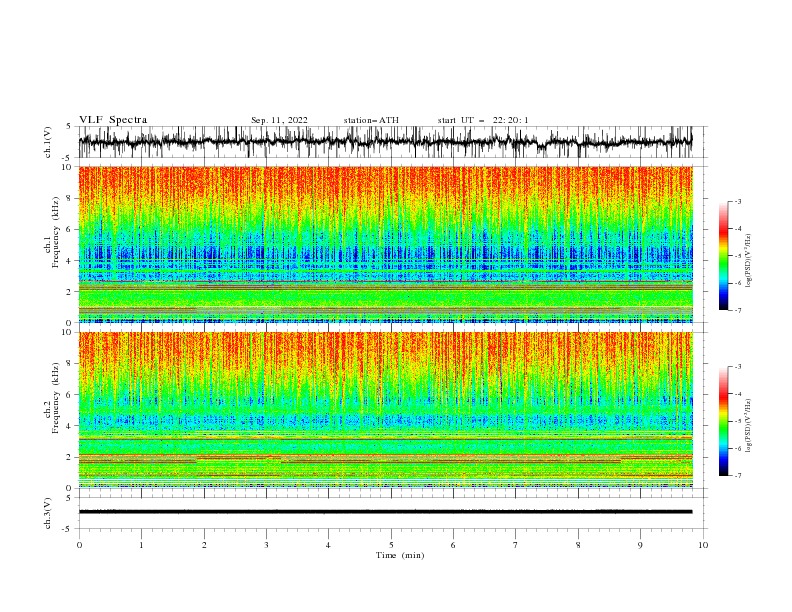Click "4" kHz tick on ch.2 frequency axis
Screen dimensions: 792x612
70,426
